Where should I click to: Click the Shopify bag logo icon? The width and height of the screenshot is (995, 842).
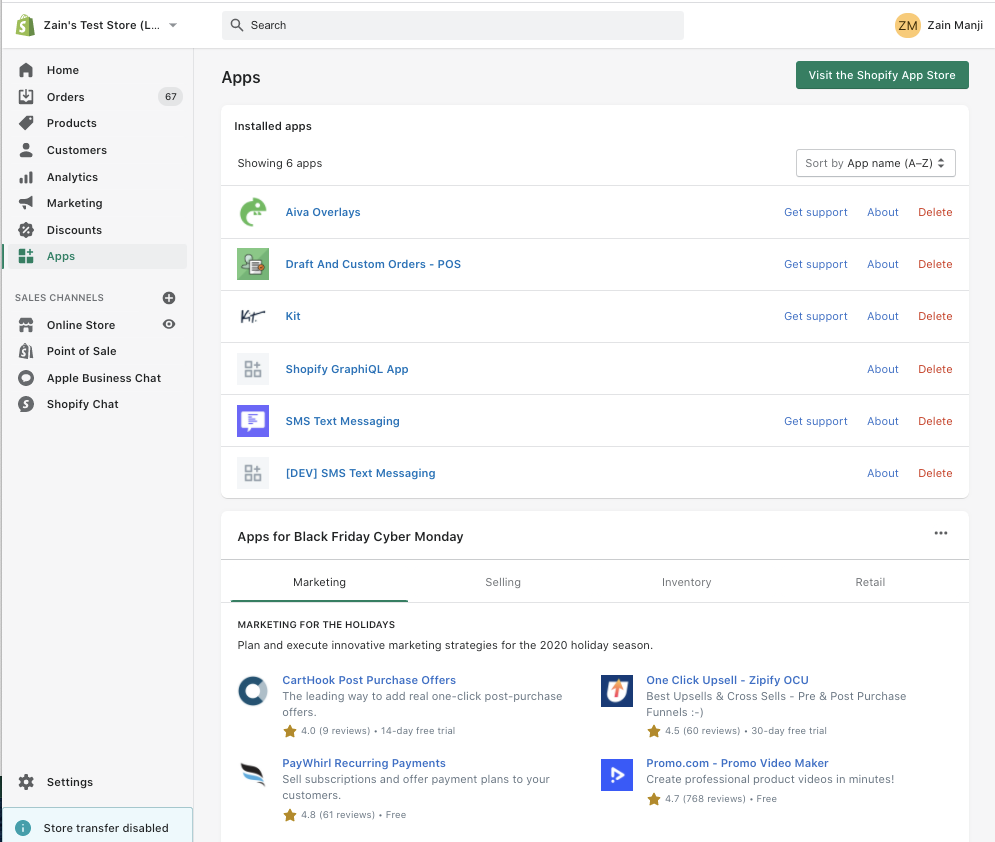tap(25, 25)
